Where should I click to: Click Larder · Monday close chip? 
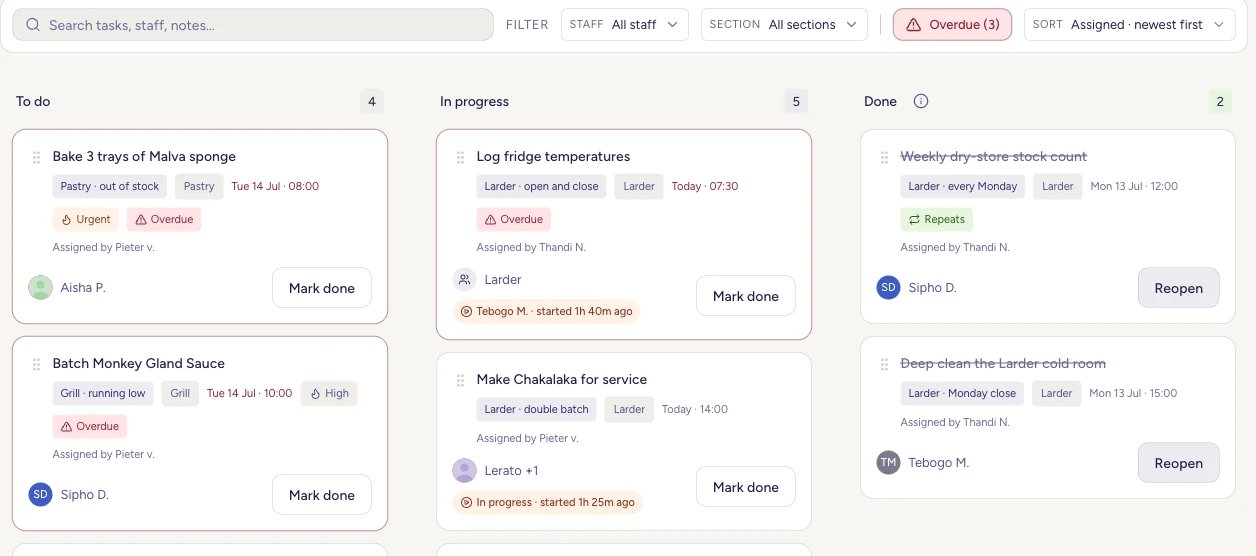coord(962,393)
